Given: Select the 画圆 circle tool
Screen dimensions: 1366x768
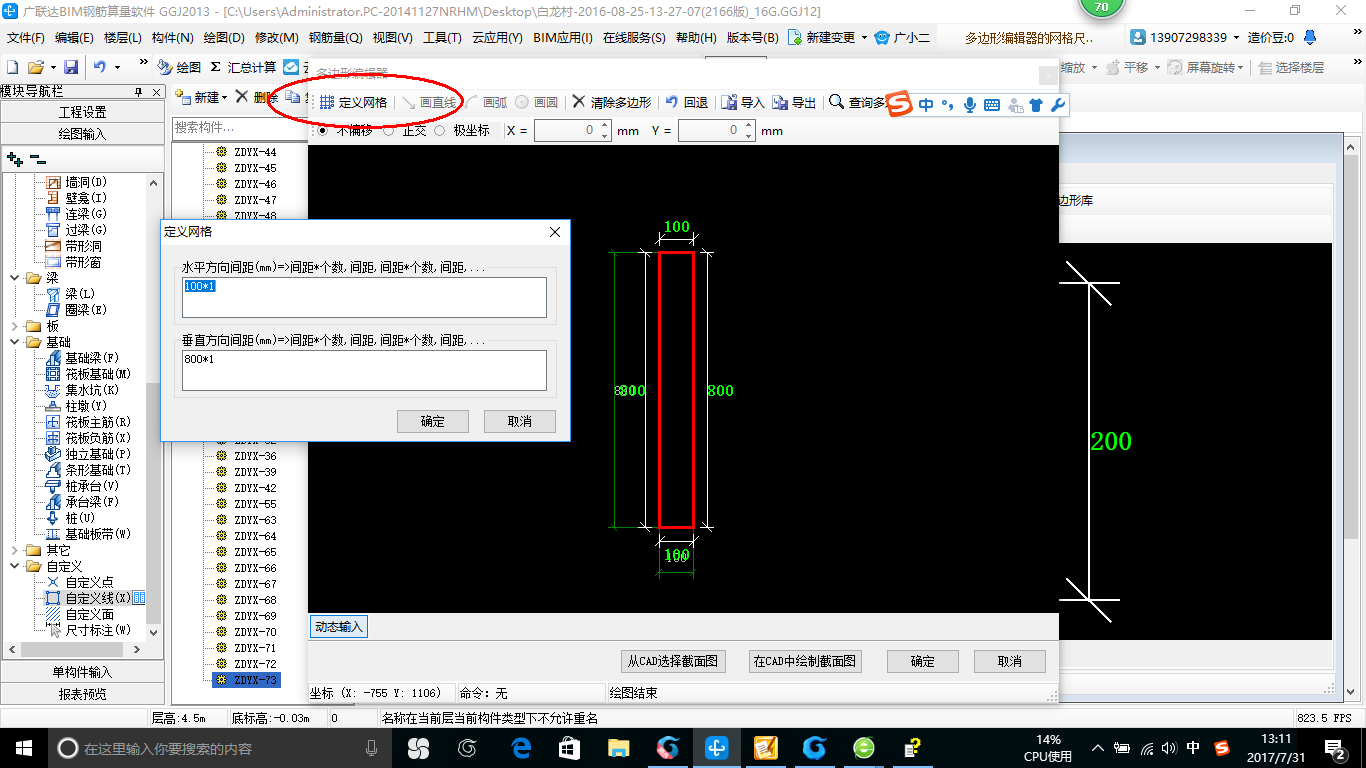Looking at the screenshot, I should click(x=537, y=102).
